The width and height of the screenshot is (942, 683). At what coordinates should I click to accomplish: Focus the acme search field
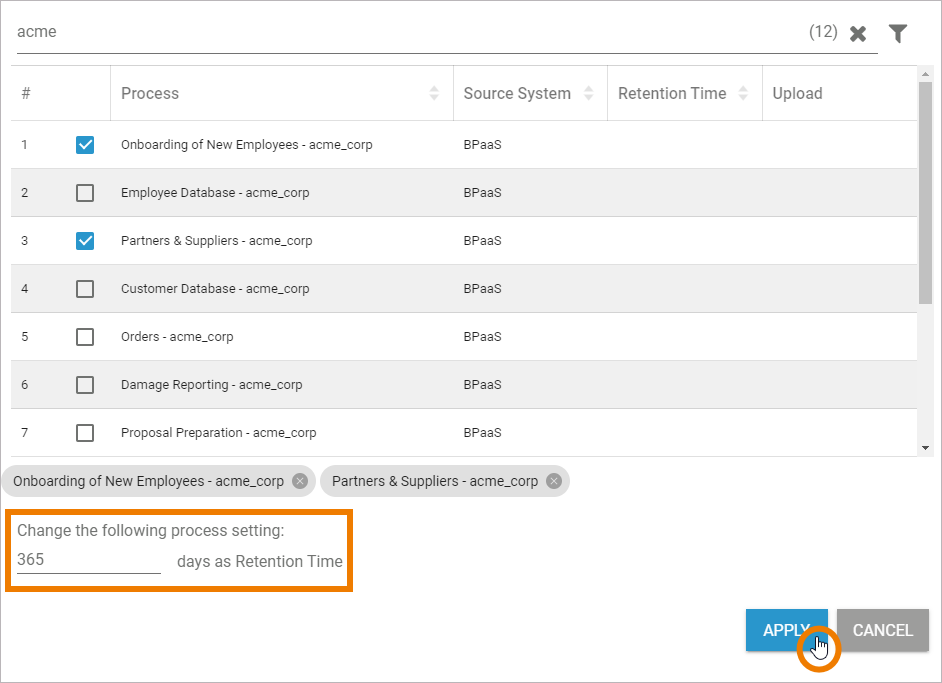[400, 32]
